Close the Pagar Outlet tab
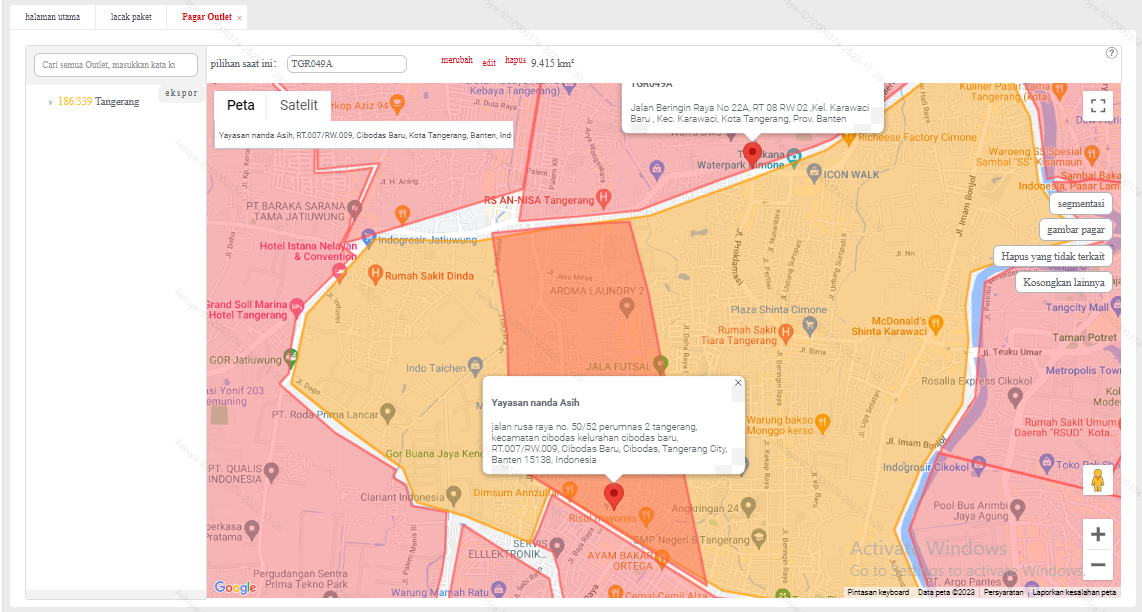The width and height of the screenshot is (1142, 612). tap(239, 17)
